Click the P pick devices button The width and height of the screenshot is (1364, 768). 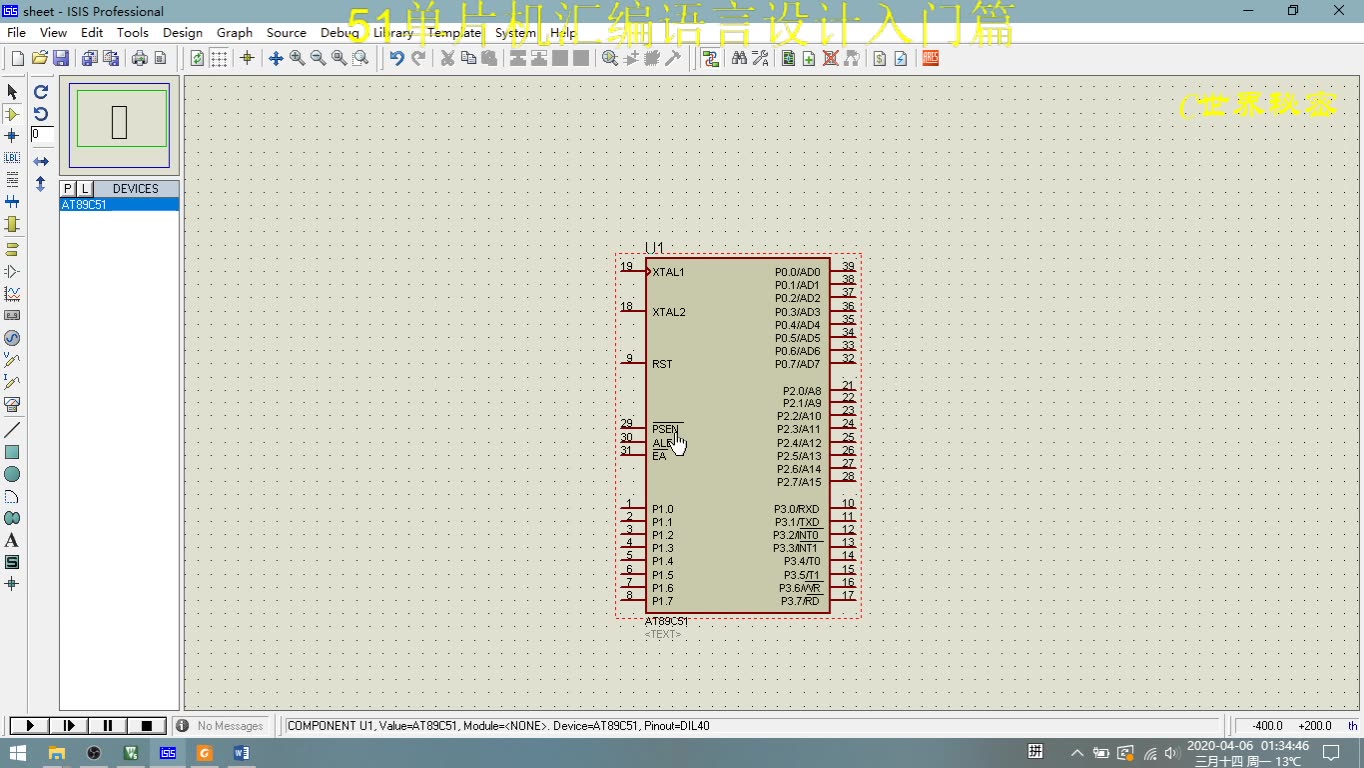[68, 189]
